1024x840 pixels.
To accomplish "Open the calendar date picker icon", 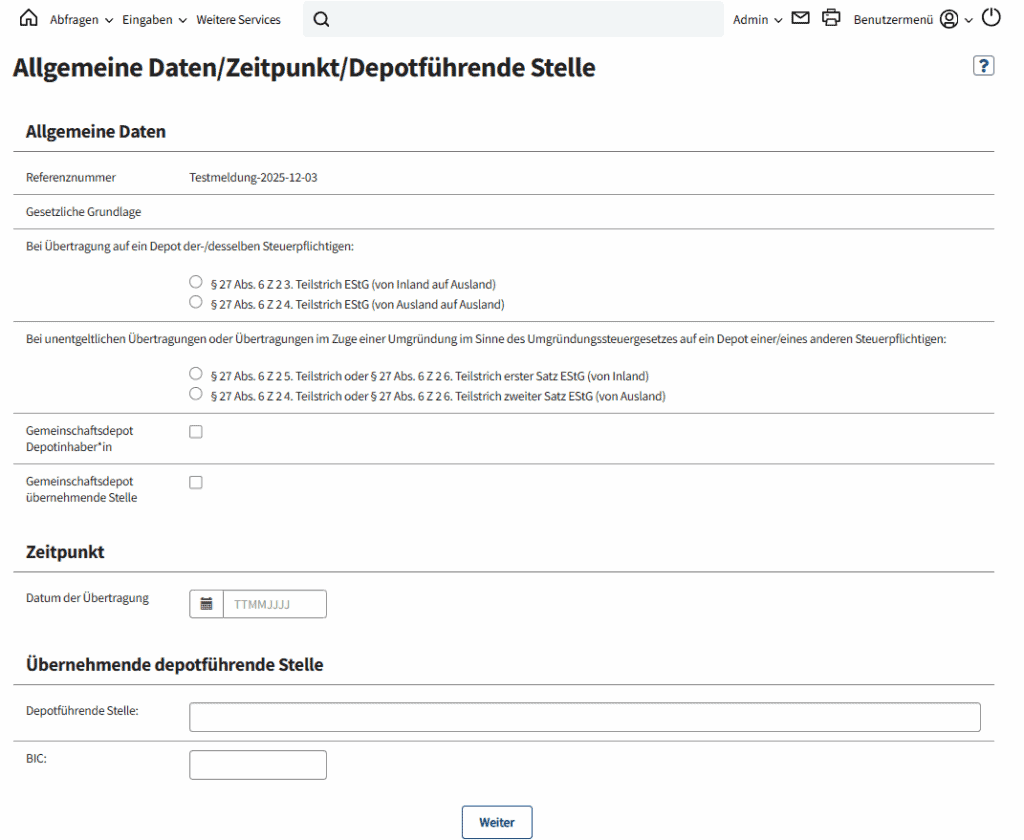I will coord(206,604).
